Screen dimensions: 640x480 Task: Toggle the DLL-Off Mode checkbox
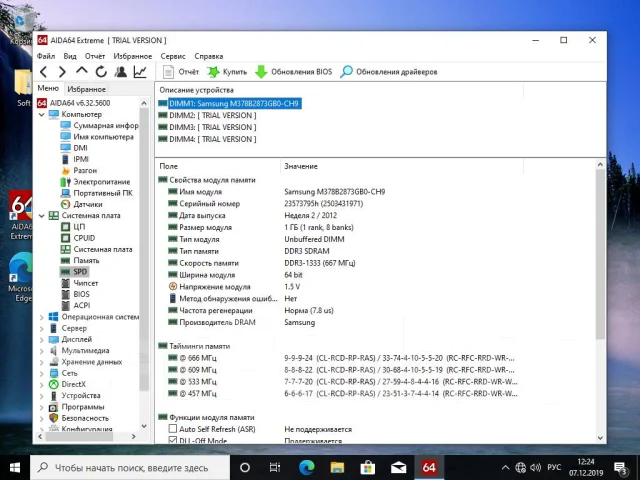173,440
